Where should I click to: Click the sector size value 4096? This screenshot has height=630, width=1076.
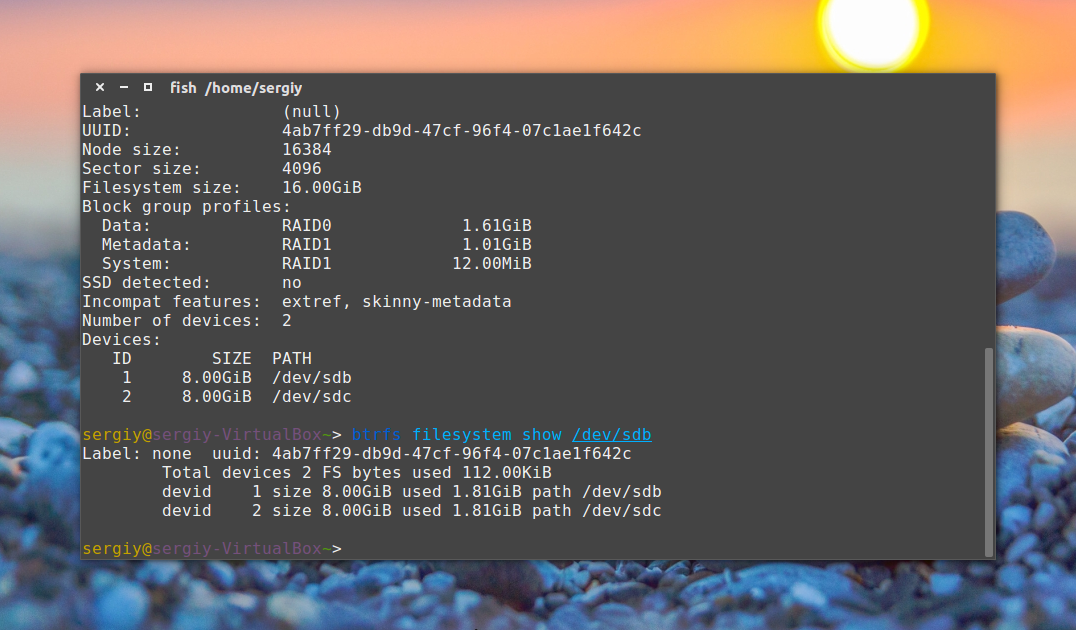tap(302, 169)
